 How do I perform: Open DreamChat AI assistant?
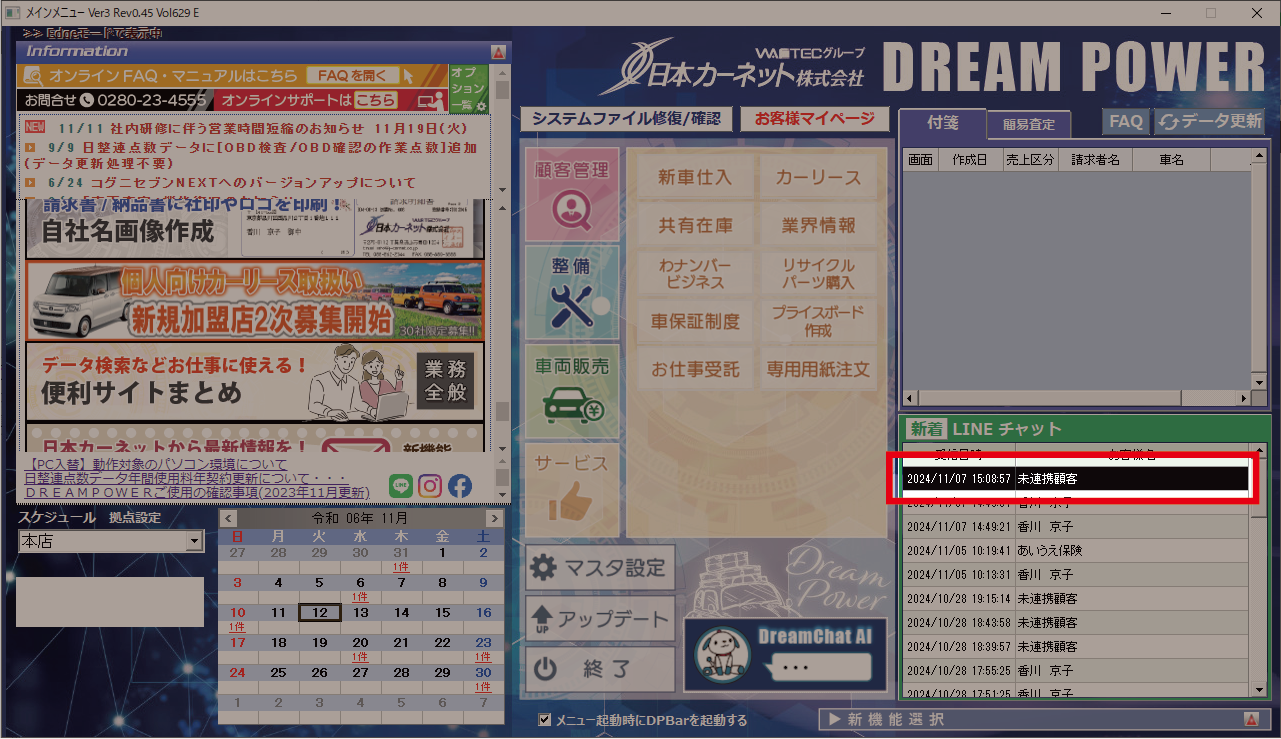786,654
